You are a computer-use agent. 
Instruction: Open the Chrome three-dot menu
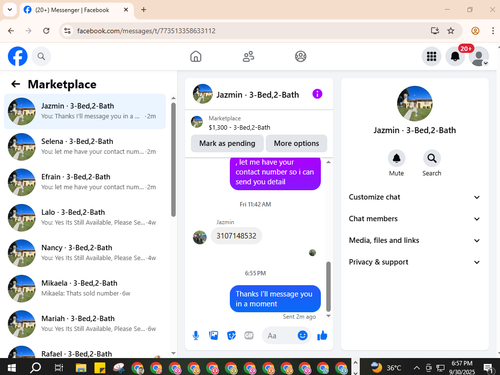tap(493, 31)
